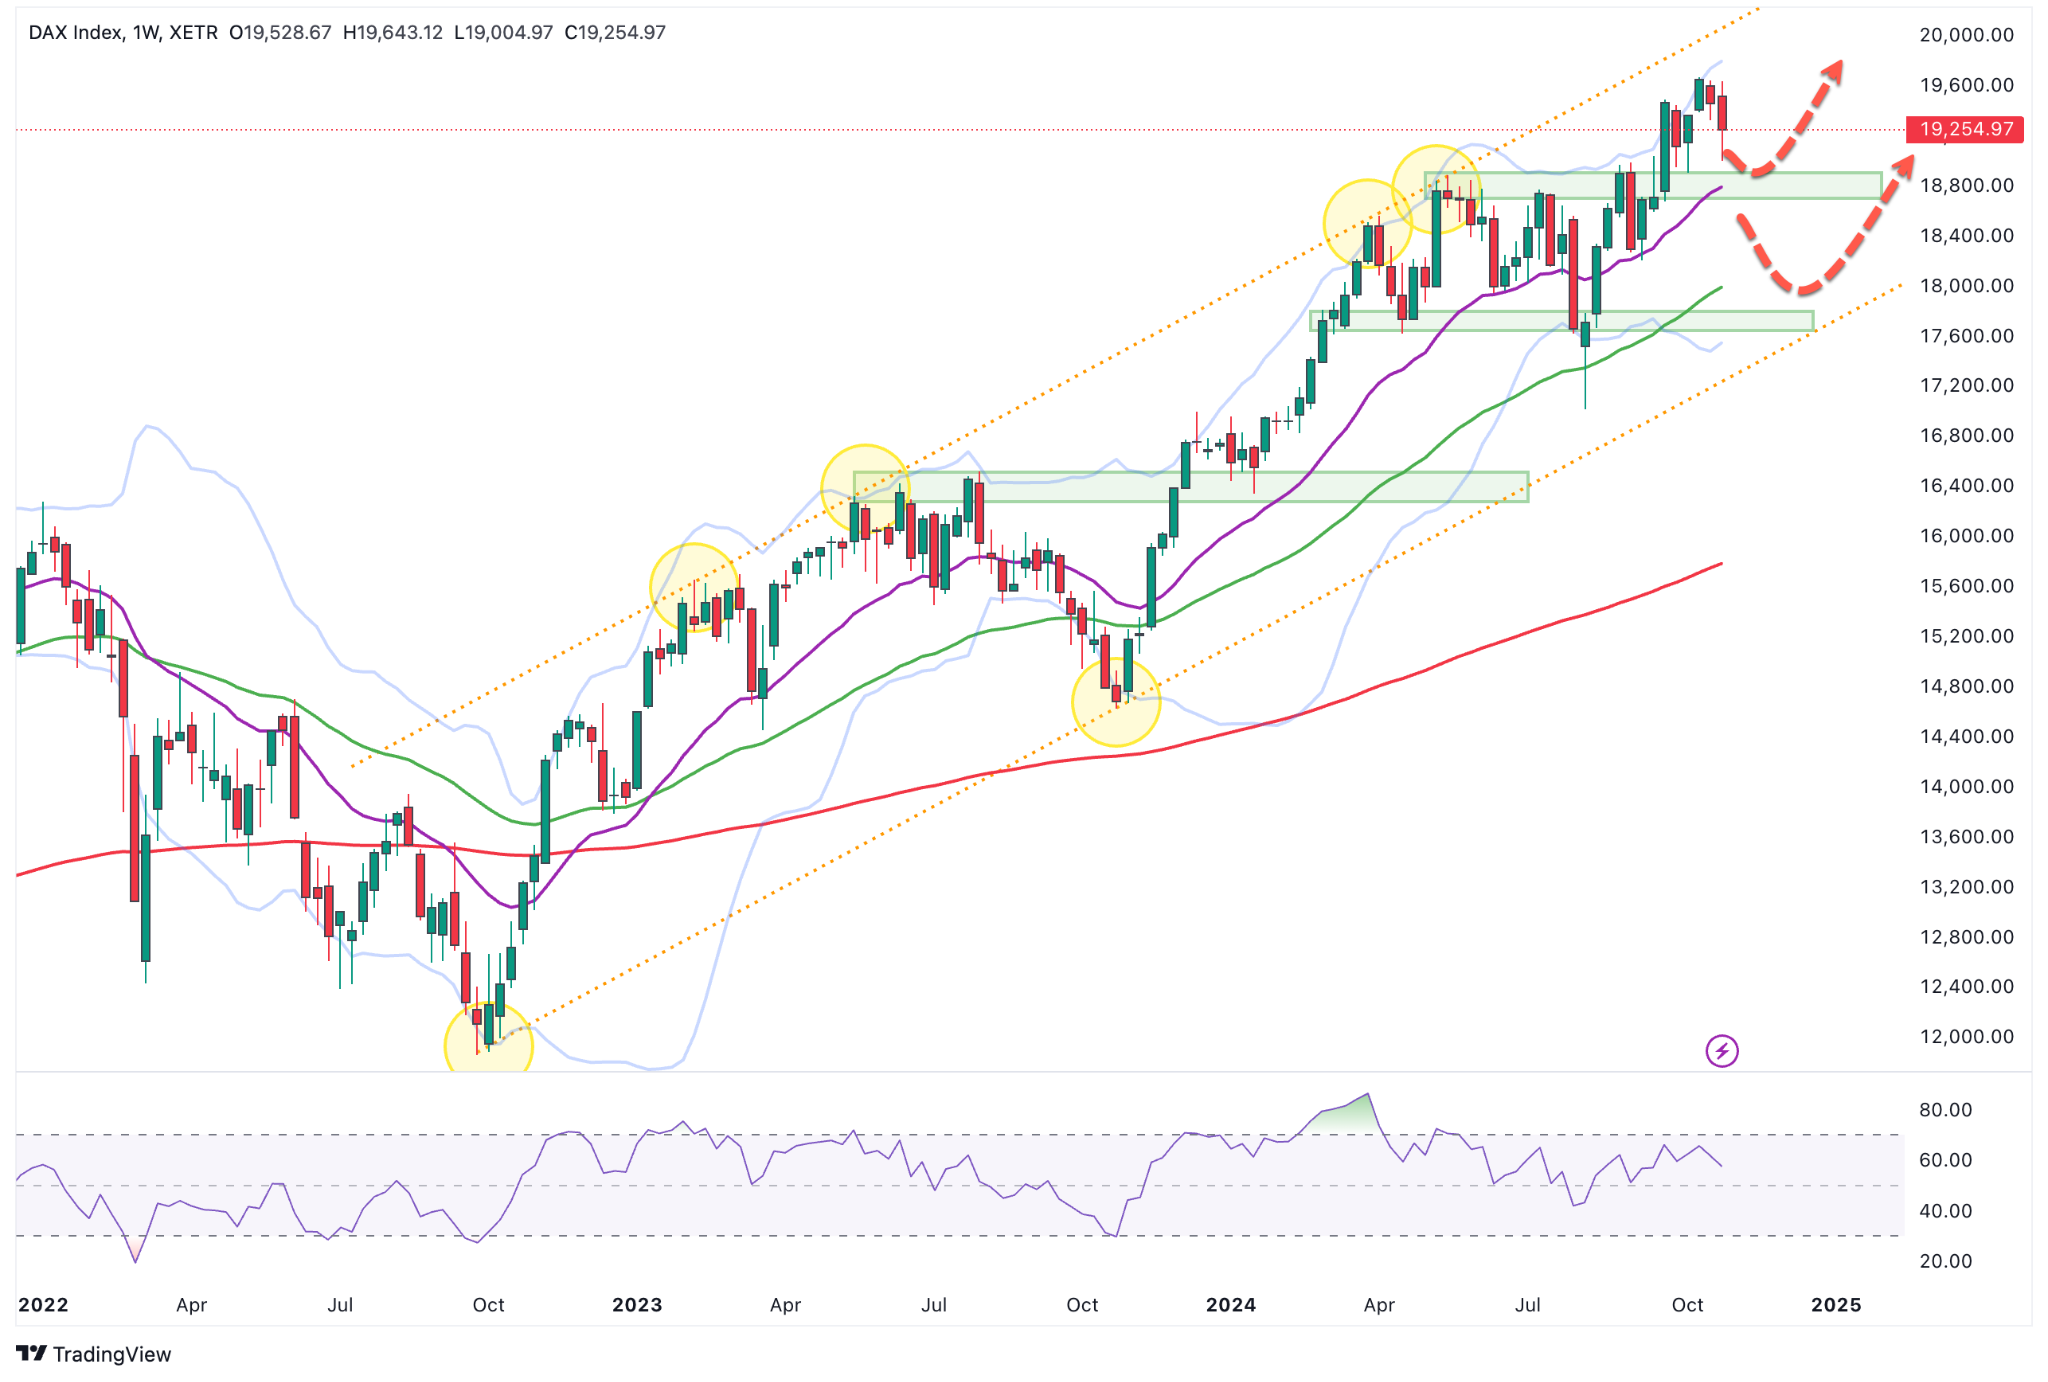The image size is (2048, 1382).
Task: Click the high value H19,643.12
Action: 392,32
